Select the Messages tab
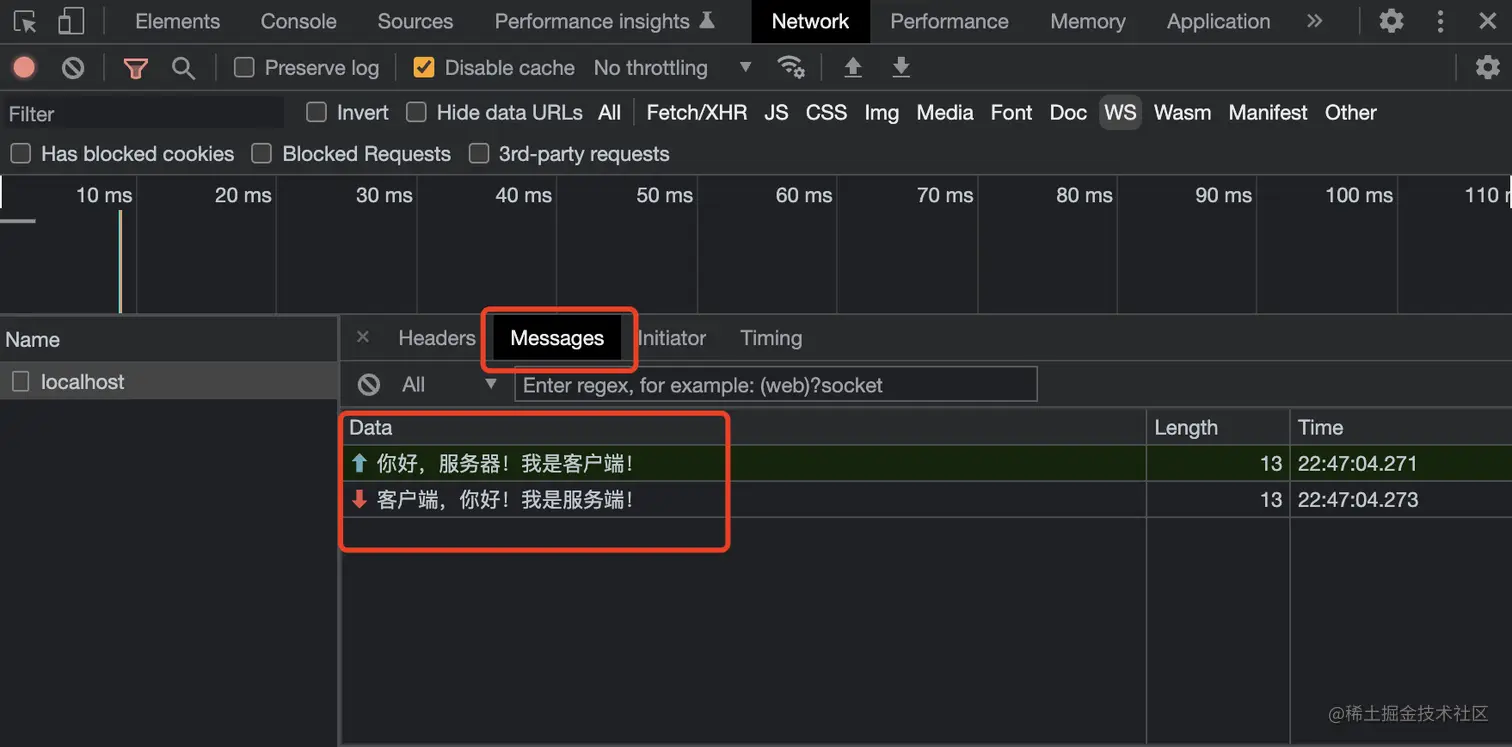This screenshot has height=747, width=1512. tap(557, 338)
